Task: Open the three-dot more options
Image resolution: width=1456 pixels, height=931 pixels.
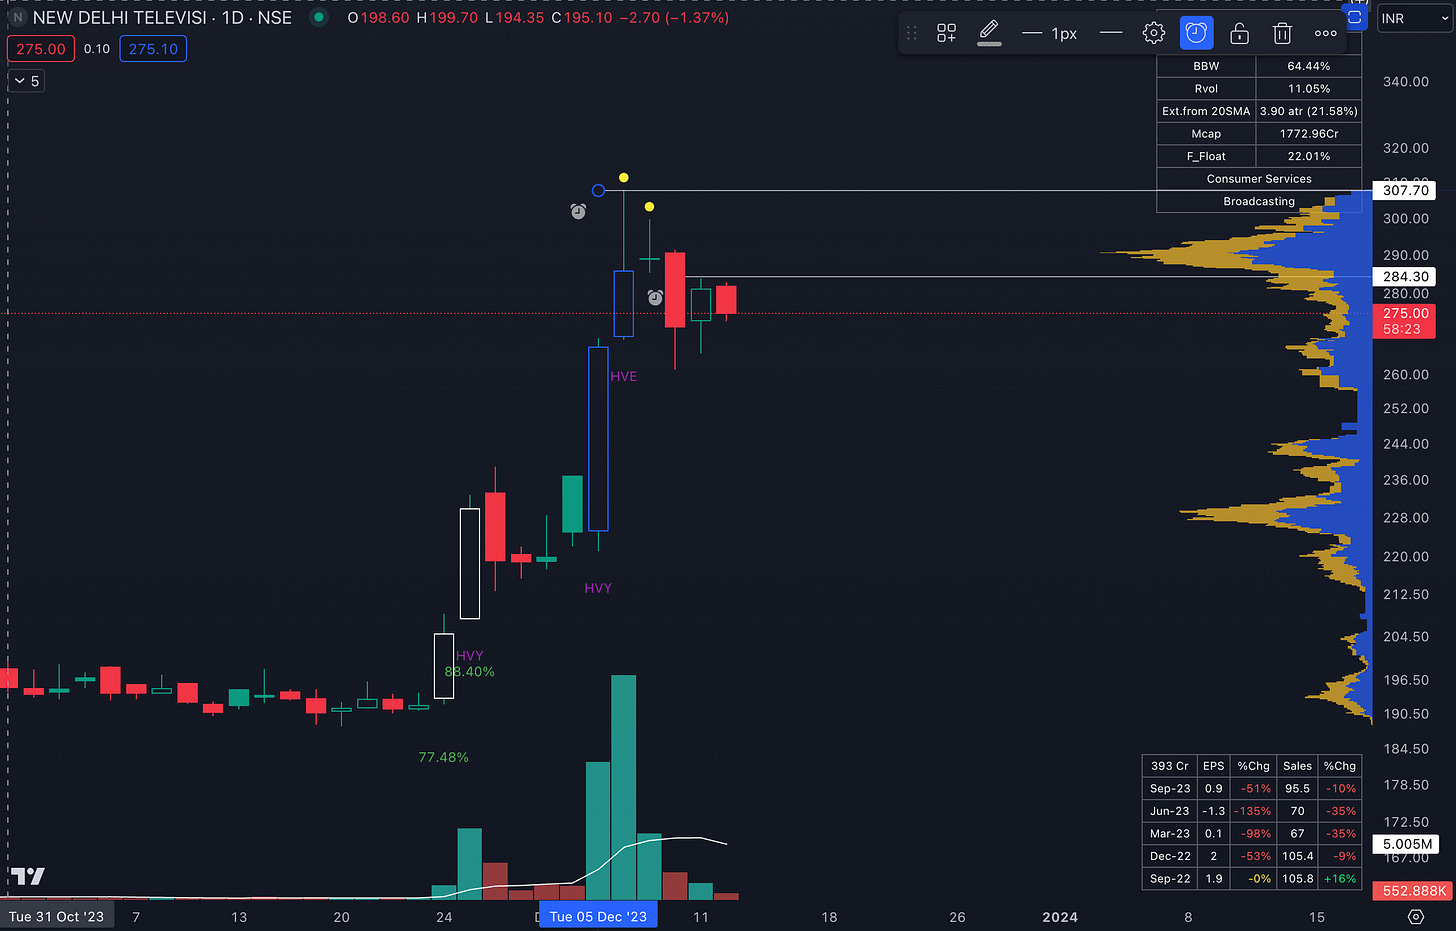Action: click(x=1325, y=33)
